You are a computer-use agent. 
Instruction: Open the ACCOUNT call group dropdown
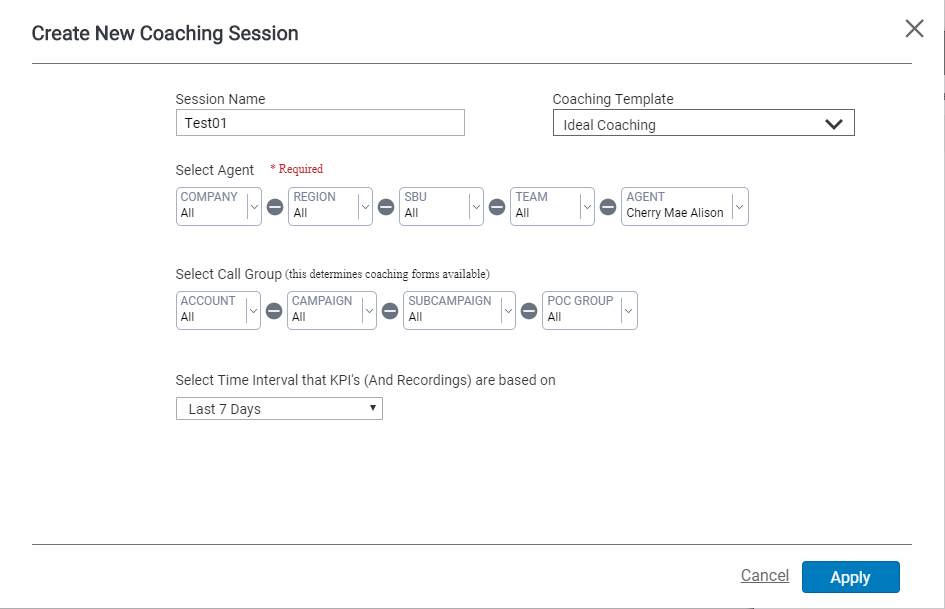coord(218,311)
